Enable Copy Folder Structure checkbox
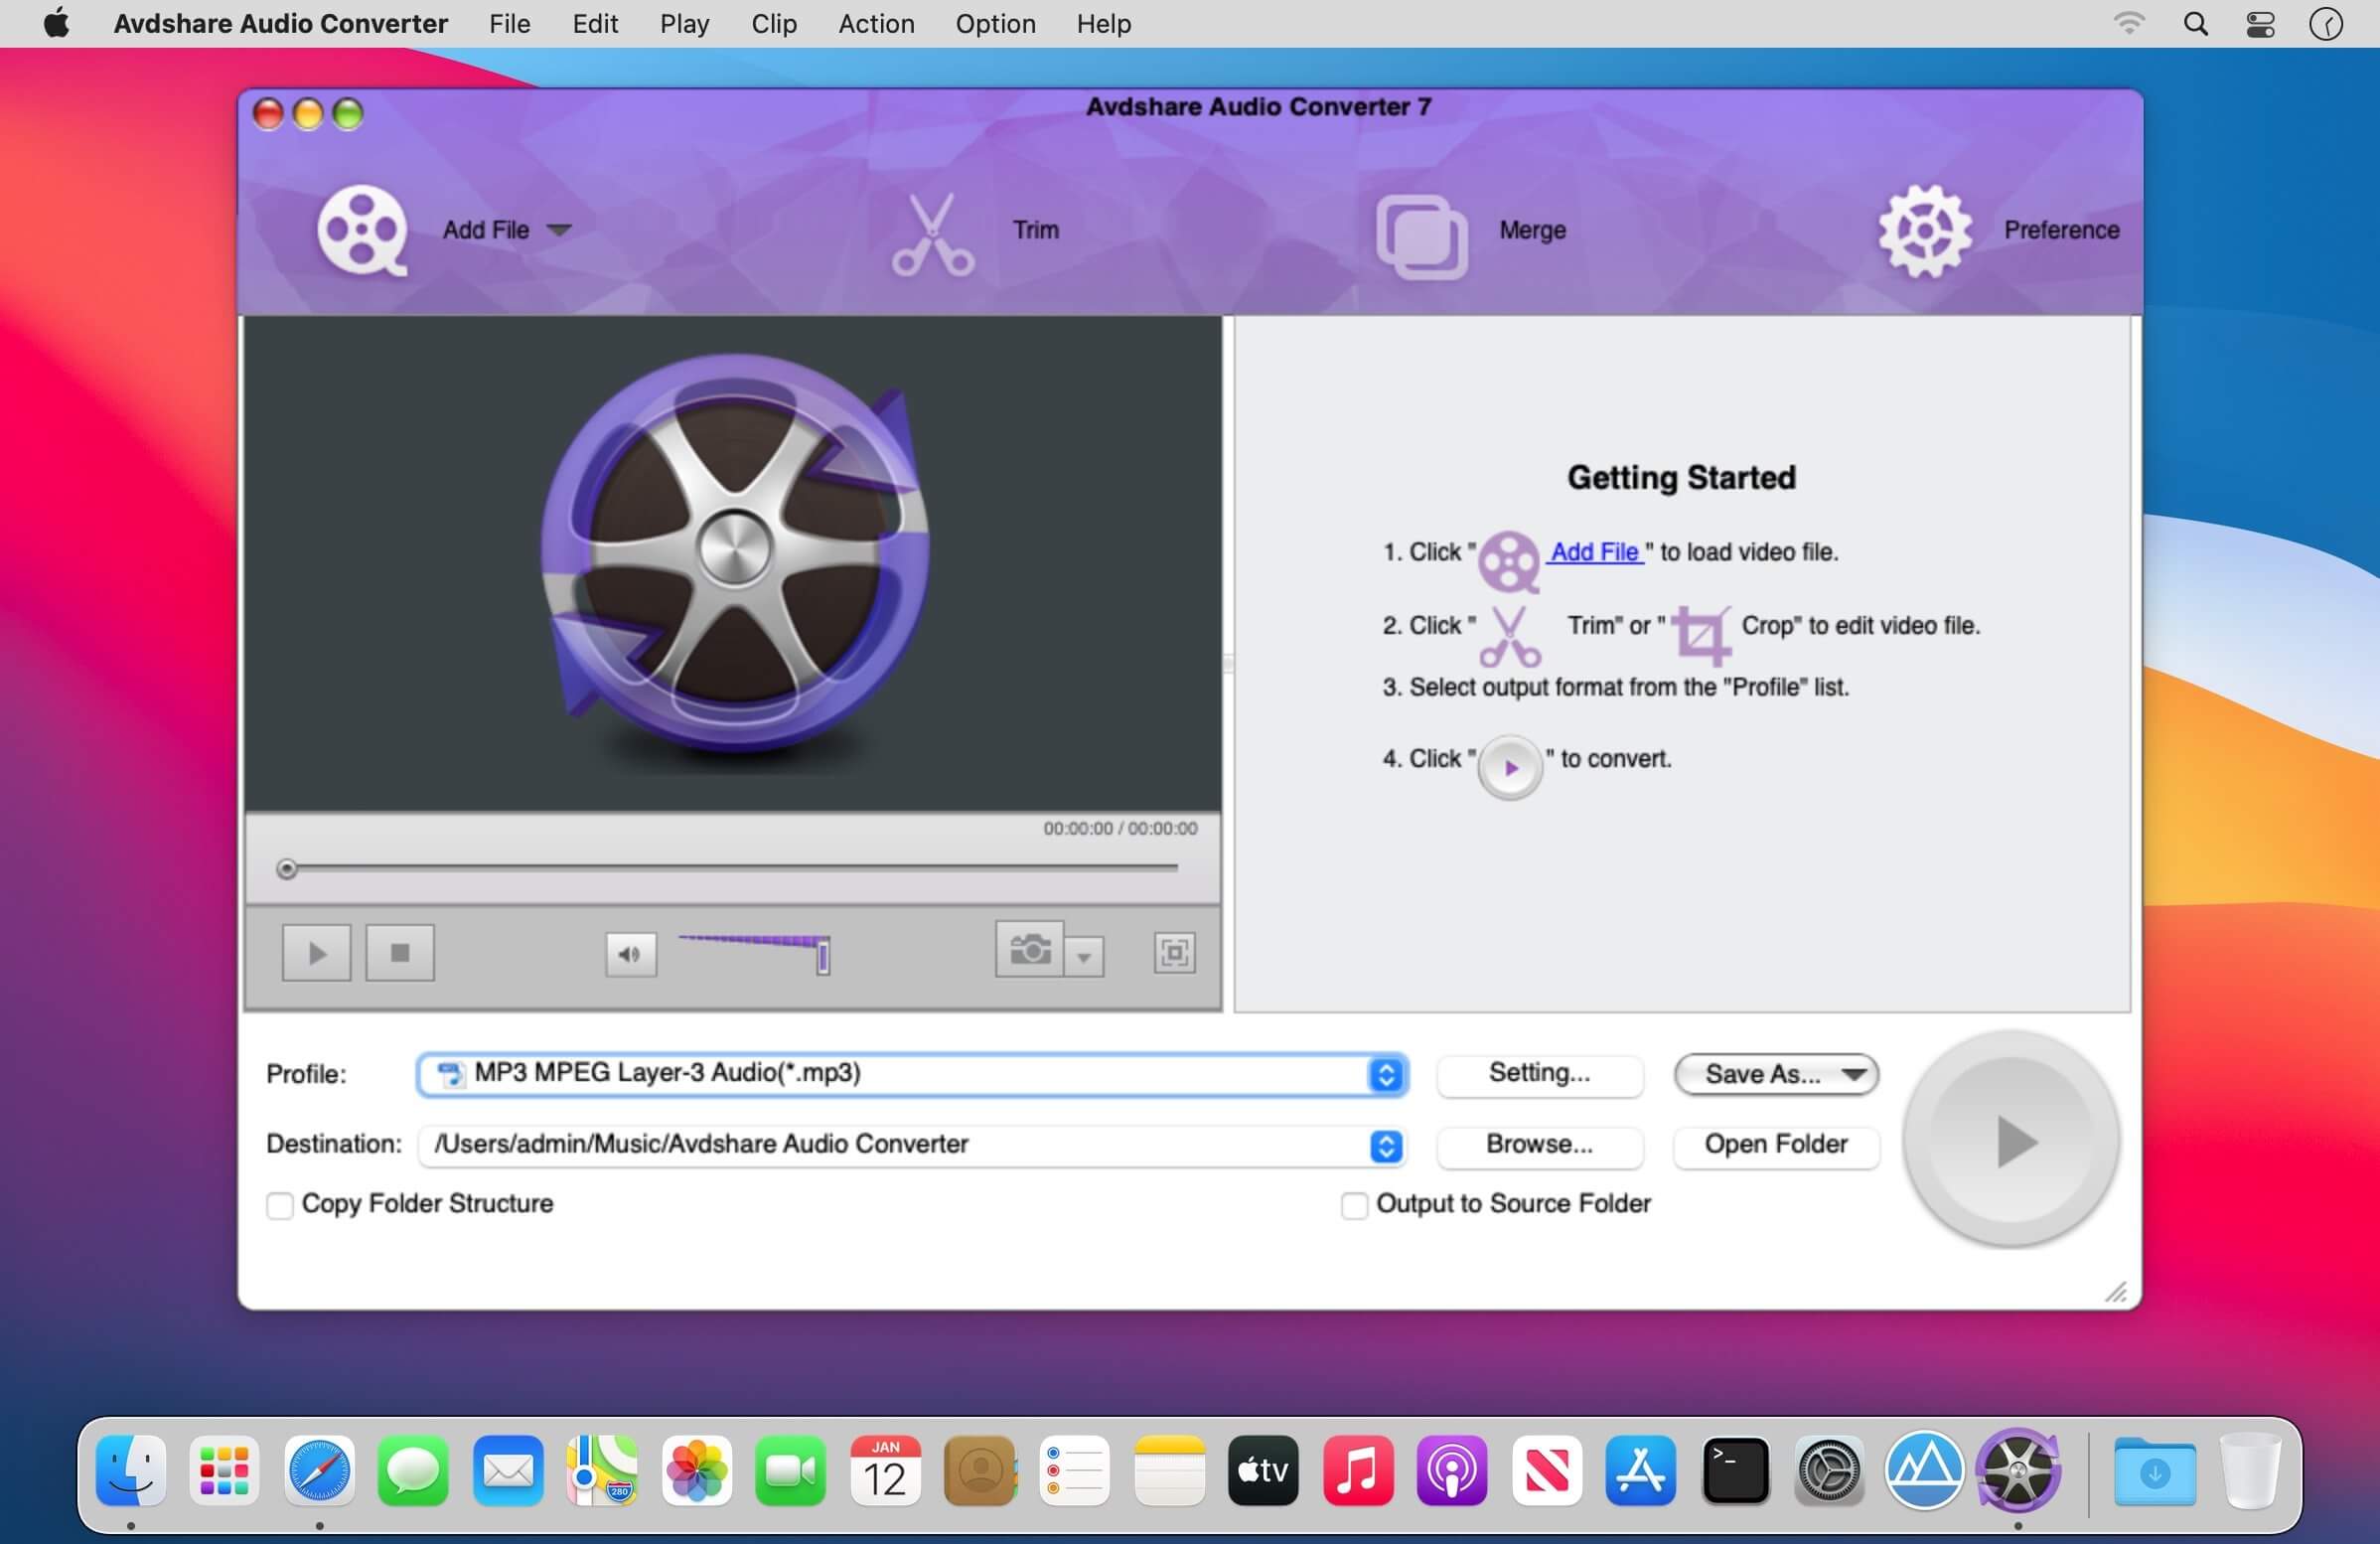This screenshot has width=2380, height=1544. point(280,1205)
